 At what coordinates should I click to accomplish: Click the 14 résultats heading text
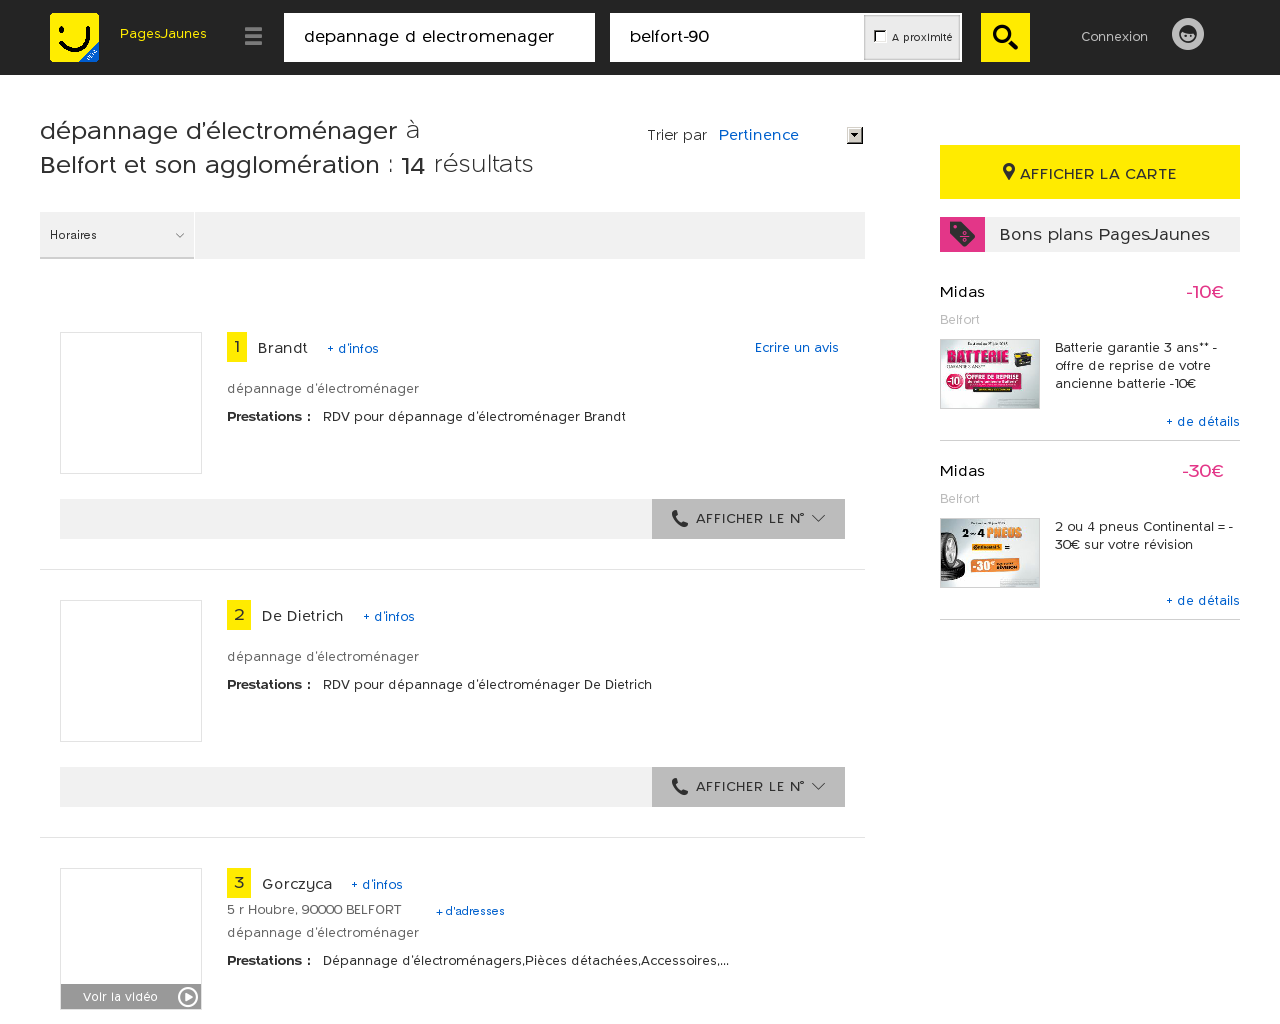tap(467, 165)
